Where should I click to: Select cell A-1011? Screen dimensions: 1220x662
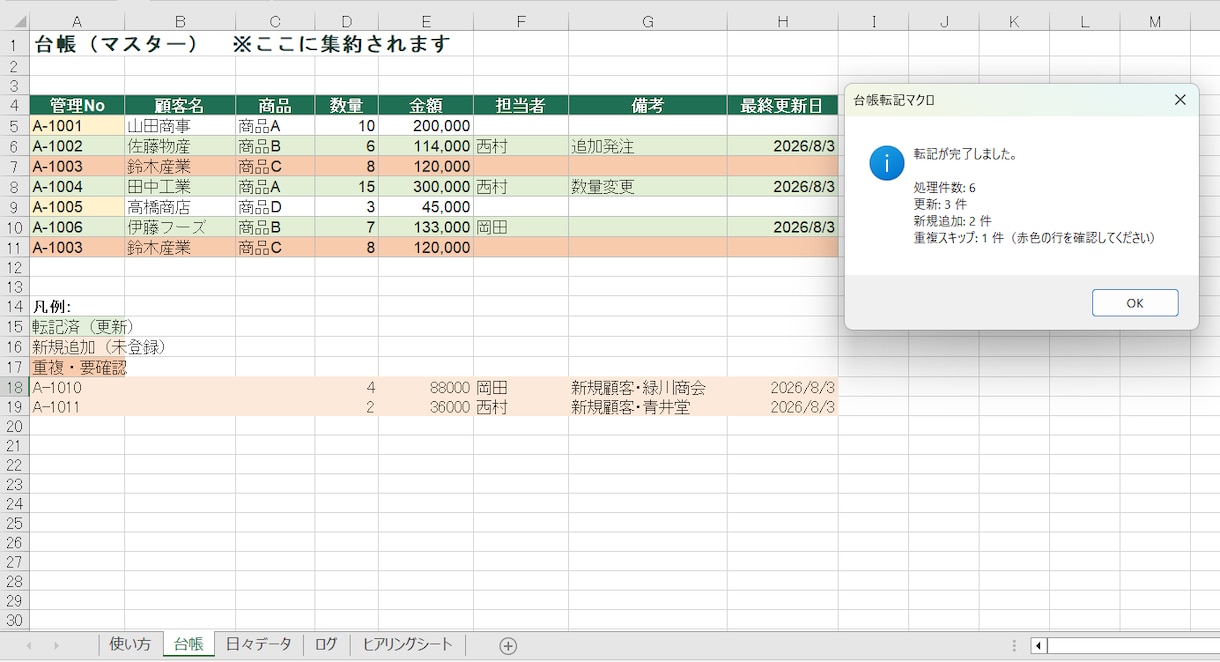(77, 407)
